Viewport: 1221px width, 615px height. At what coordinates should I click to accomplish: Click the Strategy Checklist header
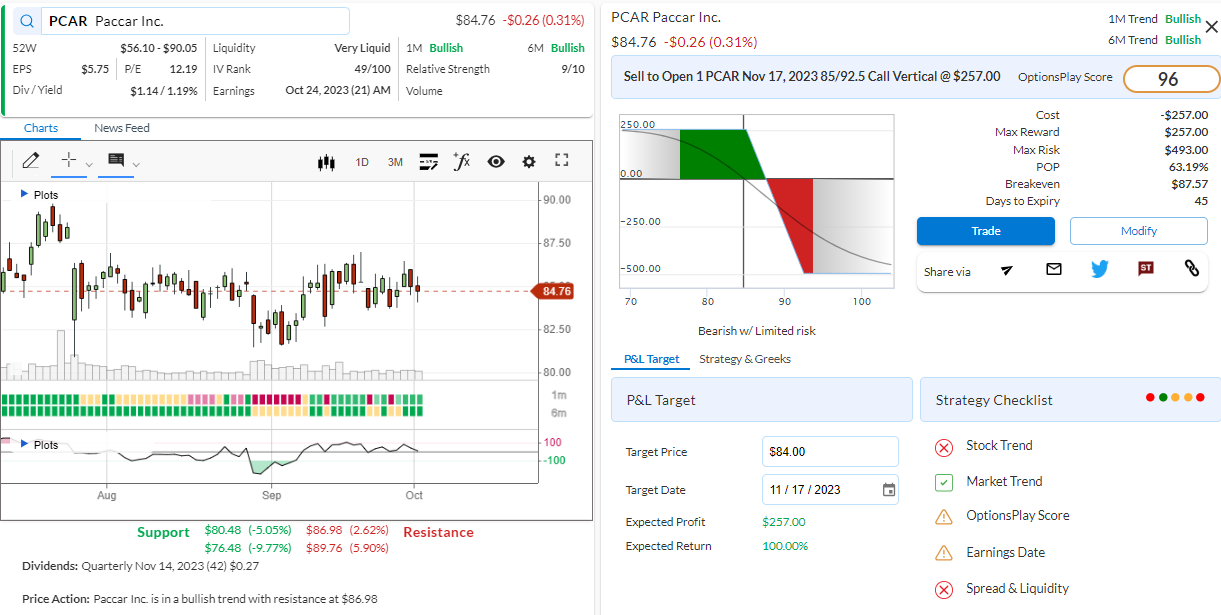pos(1070,400)
